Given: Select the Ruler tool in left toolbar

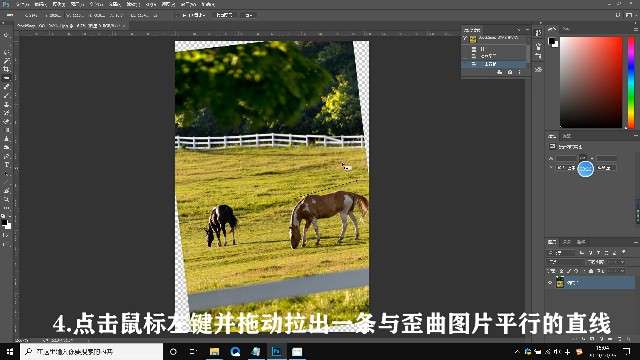Looking at the screenshot, I should (6, 78).
